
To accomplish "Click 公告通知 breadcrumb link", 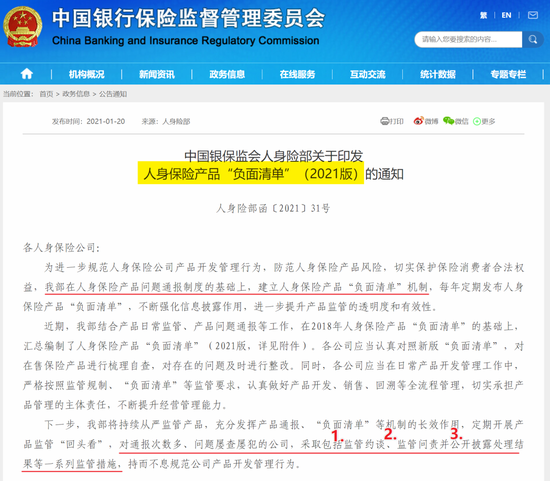I will click(x=113, y=94).
